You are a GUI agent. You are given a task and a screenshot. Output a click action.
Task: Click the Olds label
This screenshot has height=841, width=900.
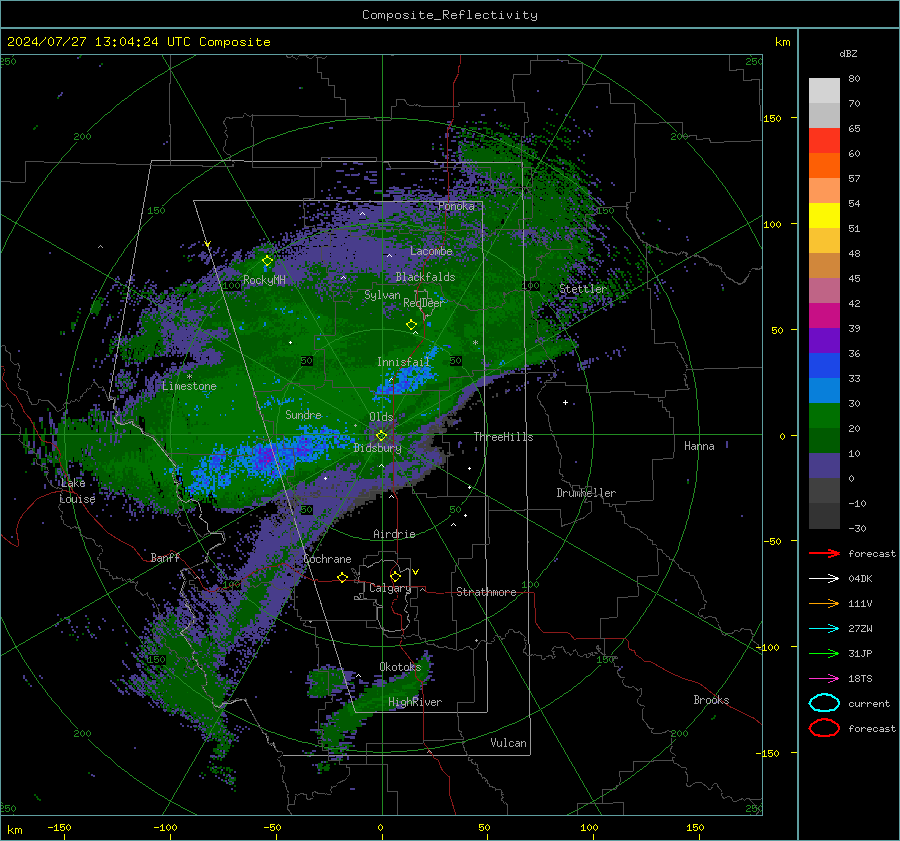point(381,417)
